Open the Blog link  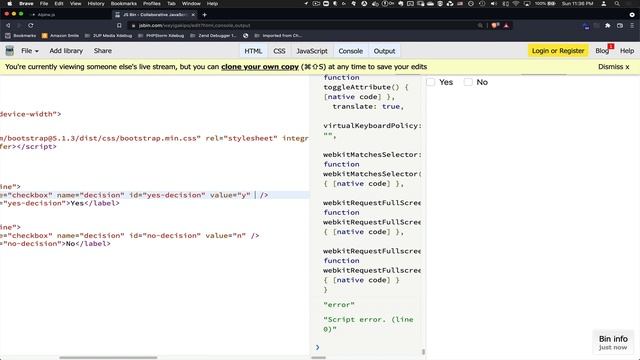click(x=602, y=51)
